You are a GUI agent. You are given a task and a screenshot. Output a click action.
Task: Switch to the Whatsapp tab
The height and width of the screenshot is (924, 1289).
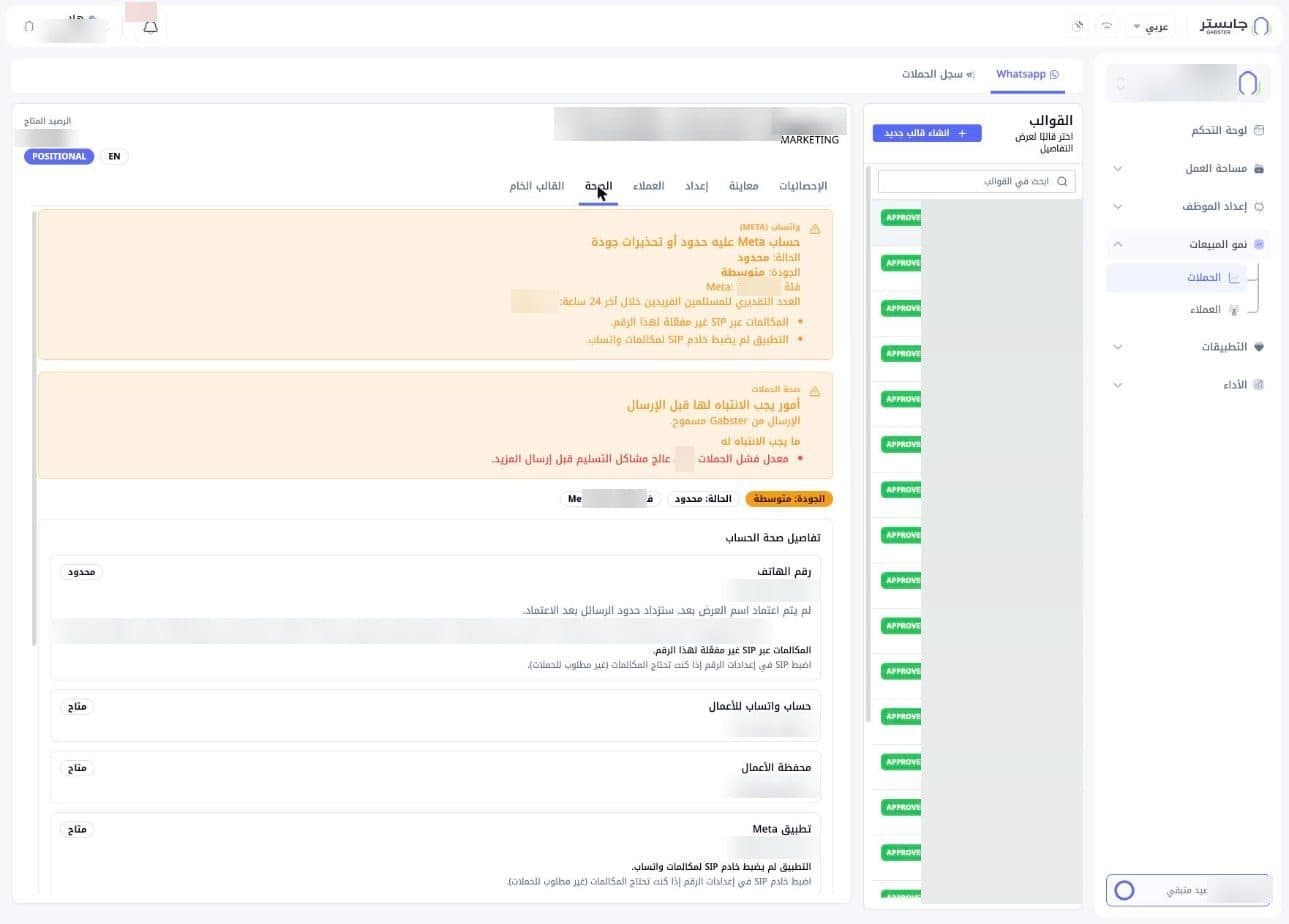[x=1027, y=75]
